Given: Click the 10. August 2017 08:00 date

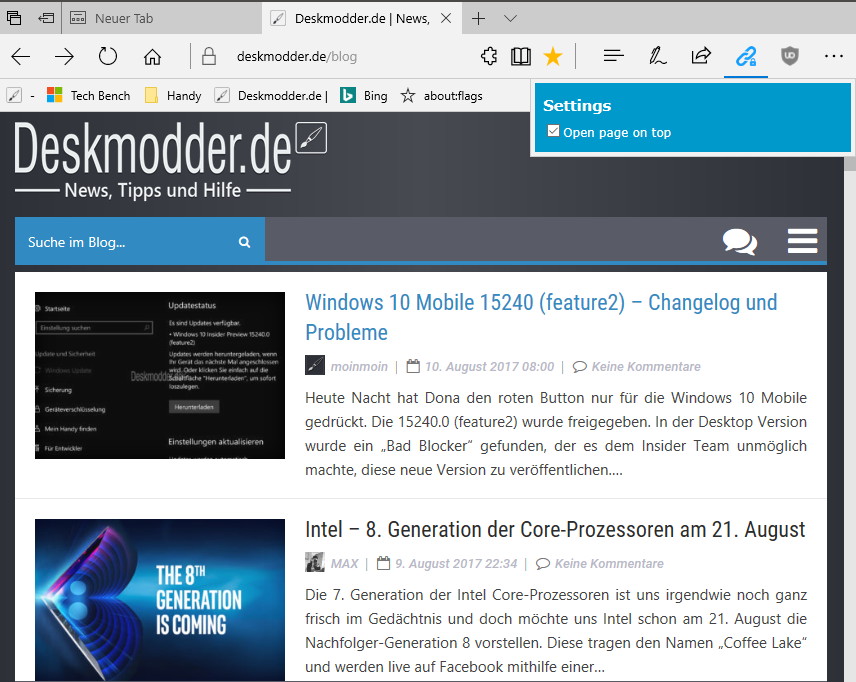Looking at the screenshot, I should tap(490, 366).
